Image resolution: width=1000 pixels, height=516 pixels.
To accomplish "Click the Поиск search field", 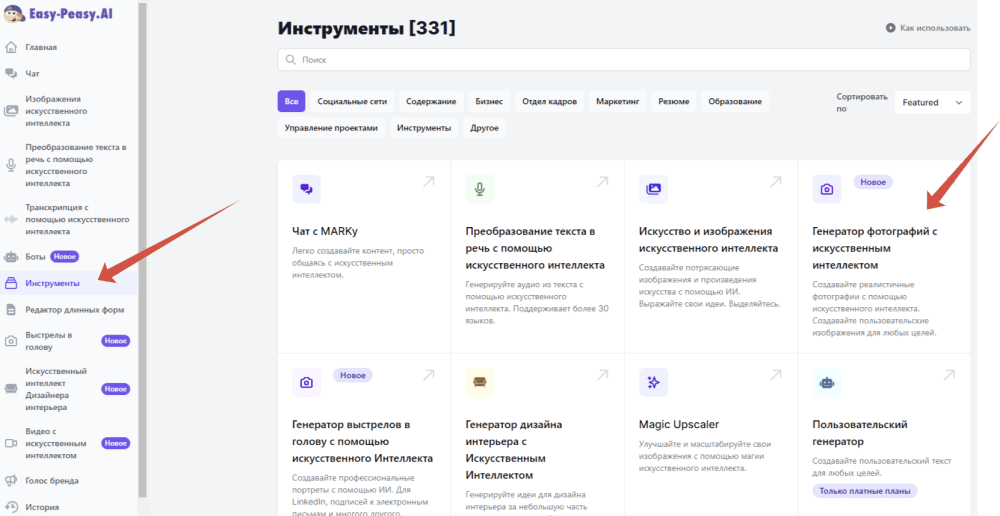I will pyautogui.click(x=624, y=59).
